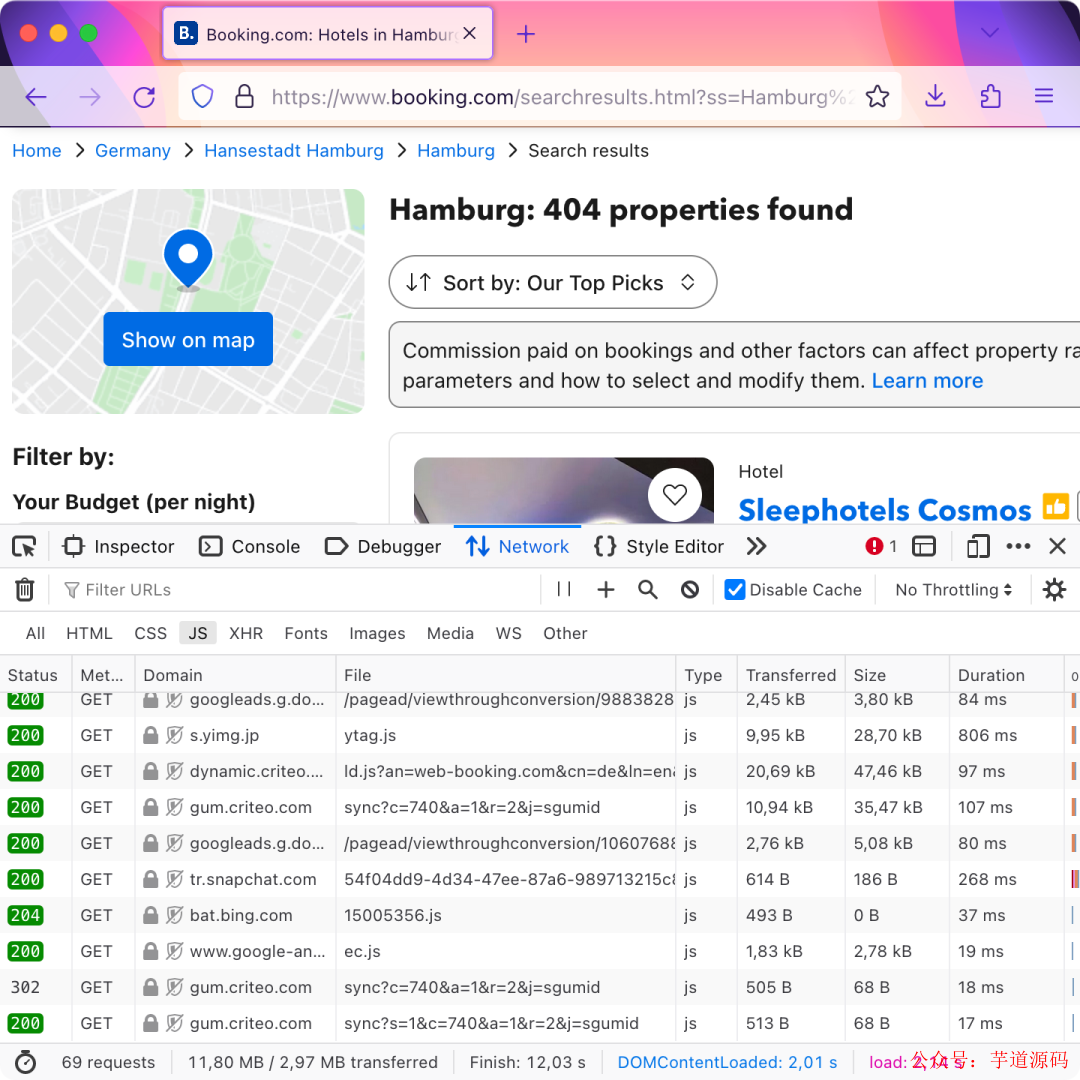1080x1080 pixels.
Task: Filter requests by CSS
Action: coord(150,633)
